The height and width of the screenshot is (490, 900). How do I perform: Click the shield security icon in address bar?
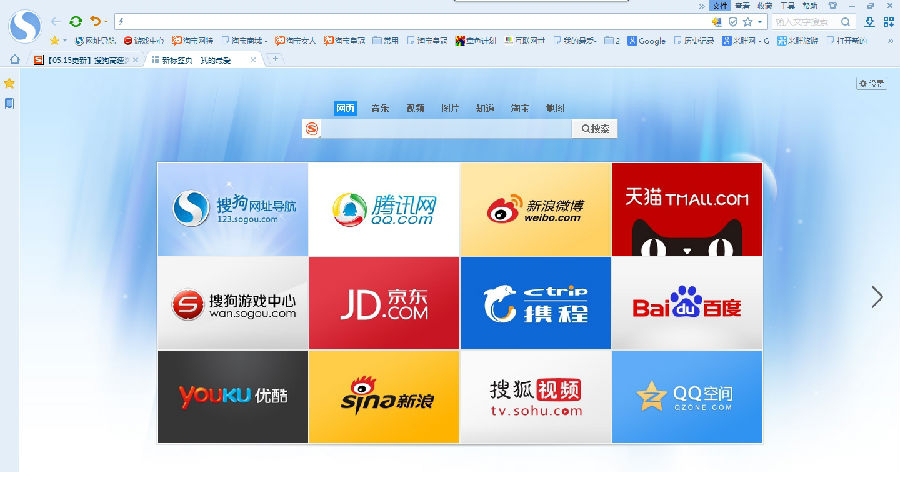click(x=732, y=21)
